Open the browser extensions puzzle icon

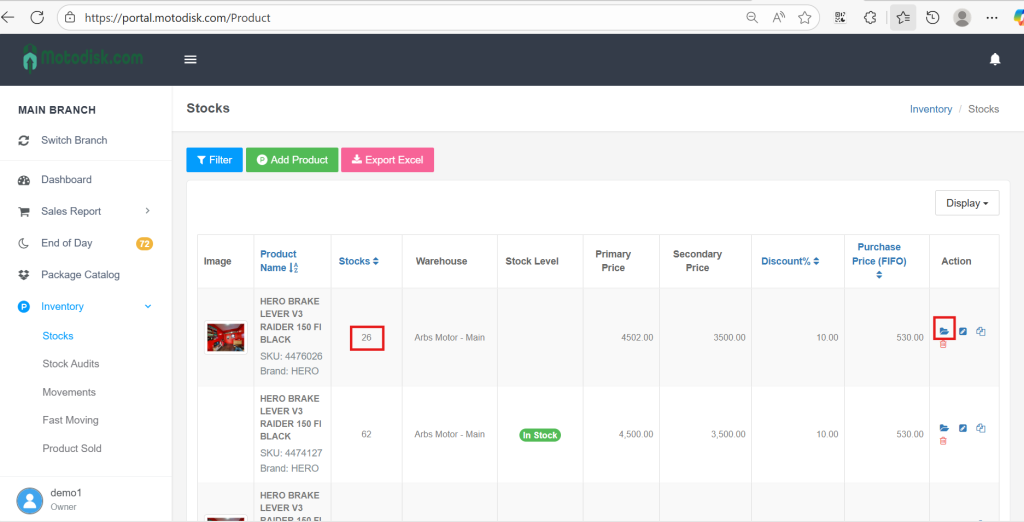tap(870, 18)
